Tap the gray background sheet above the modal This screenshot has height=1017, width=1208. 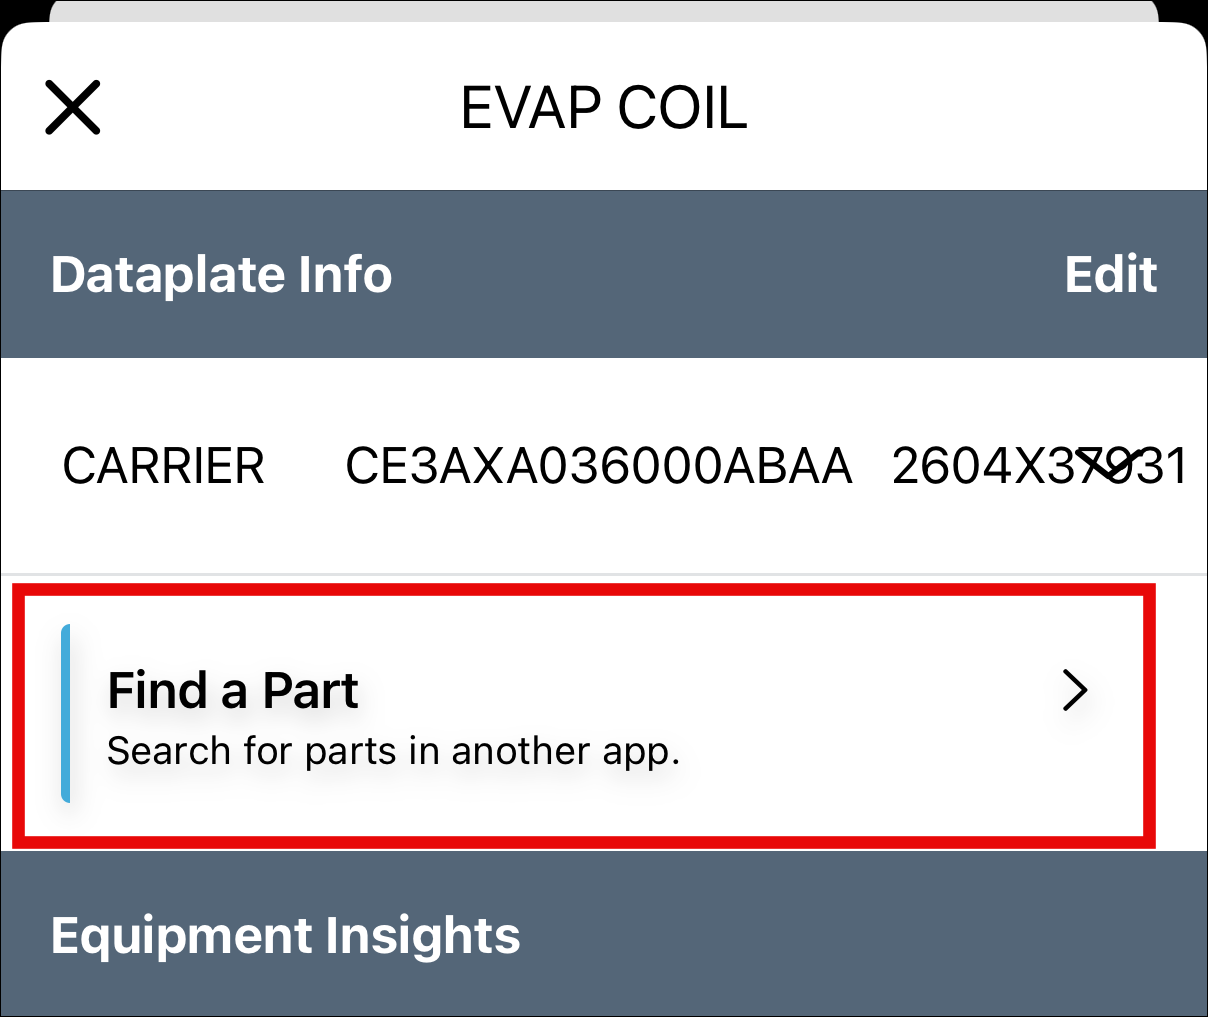(x=603, y=9)
